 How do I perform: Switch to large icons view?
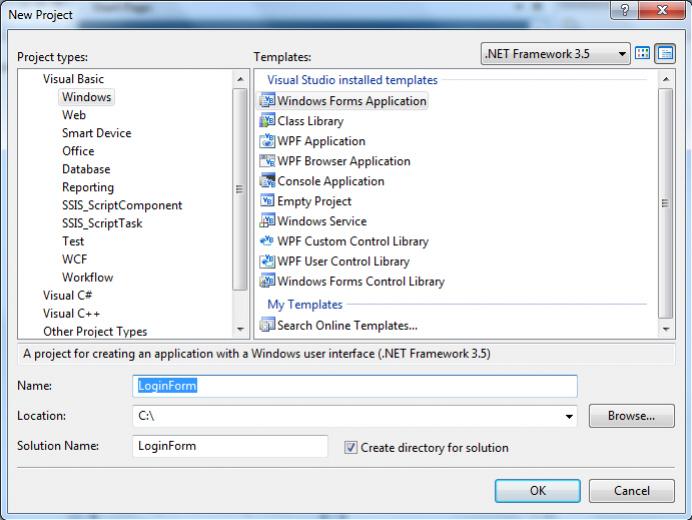pos(643,53)
